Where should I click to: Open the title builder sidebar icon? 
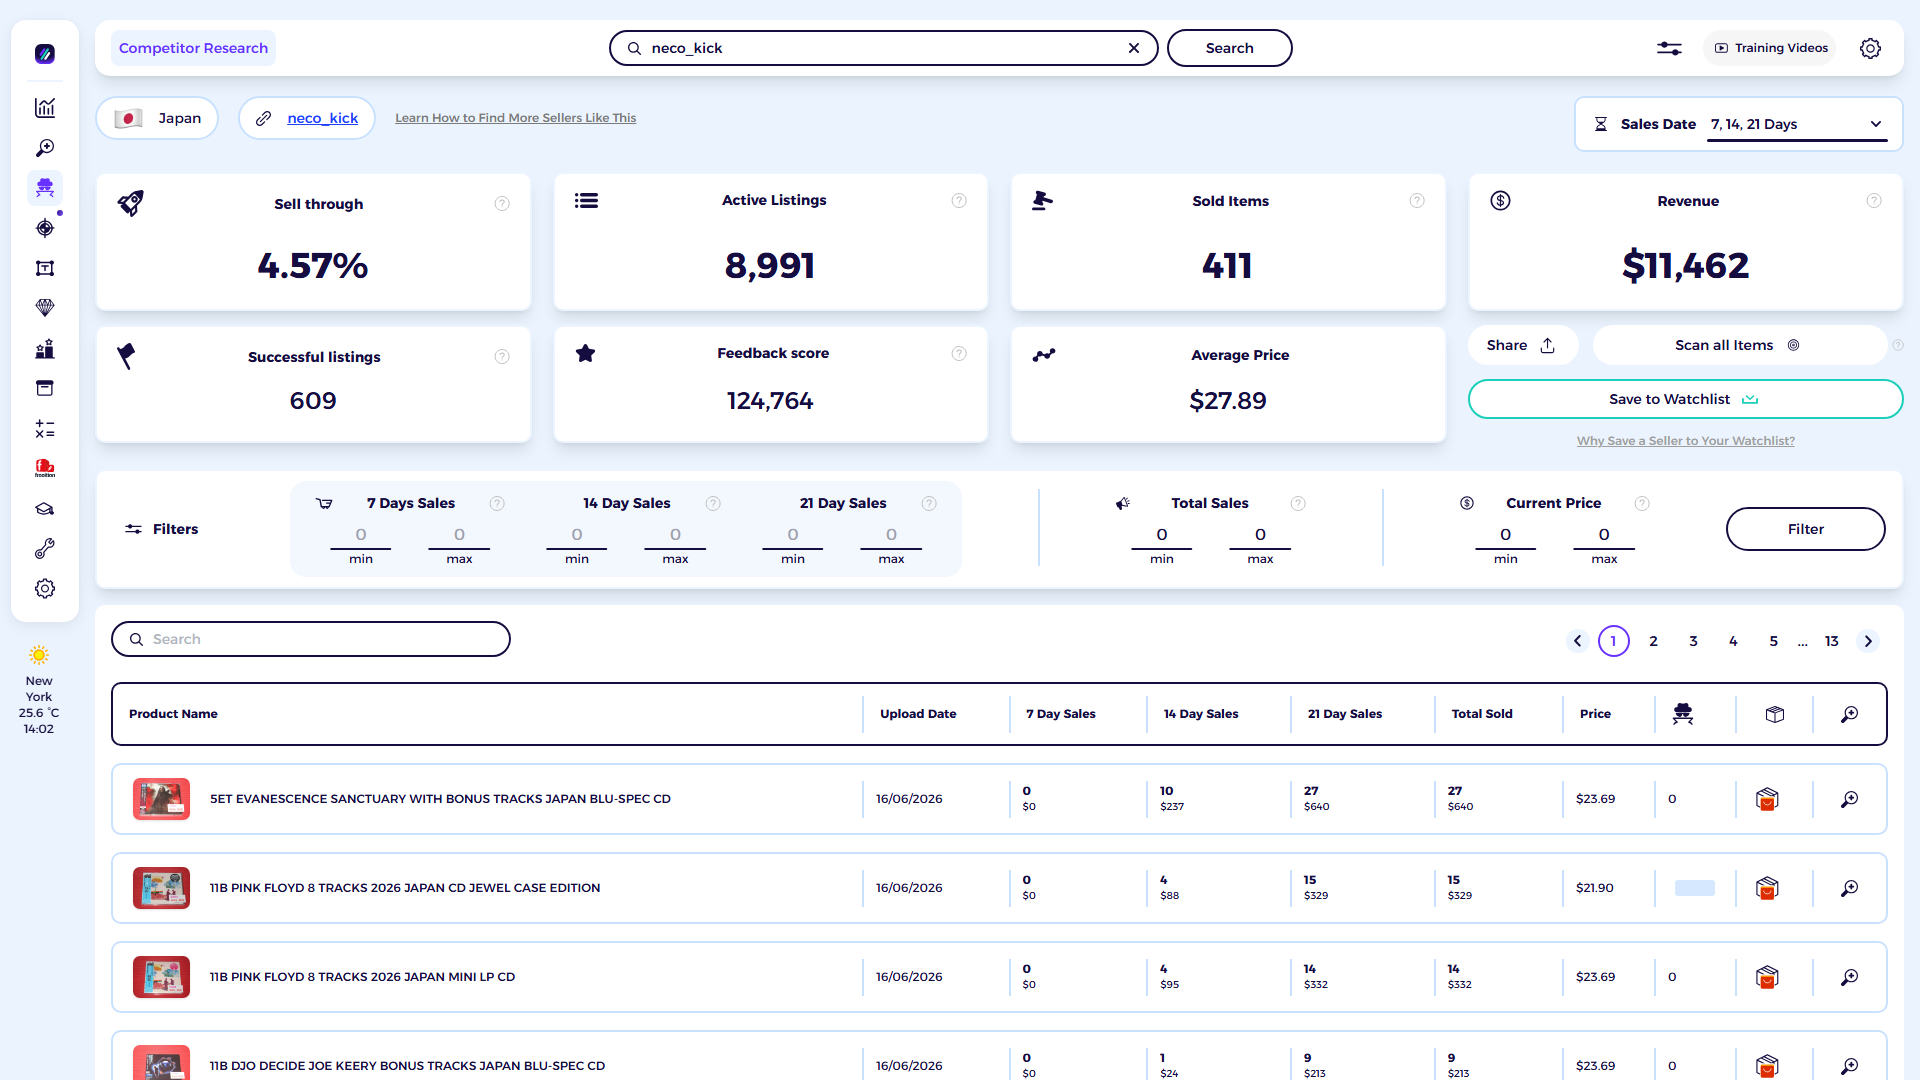click(x=45, y=268)
